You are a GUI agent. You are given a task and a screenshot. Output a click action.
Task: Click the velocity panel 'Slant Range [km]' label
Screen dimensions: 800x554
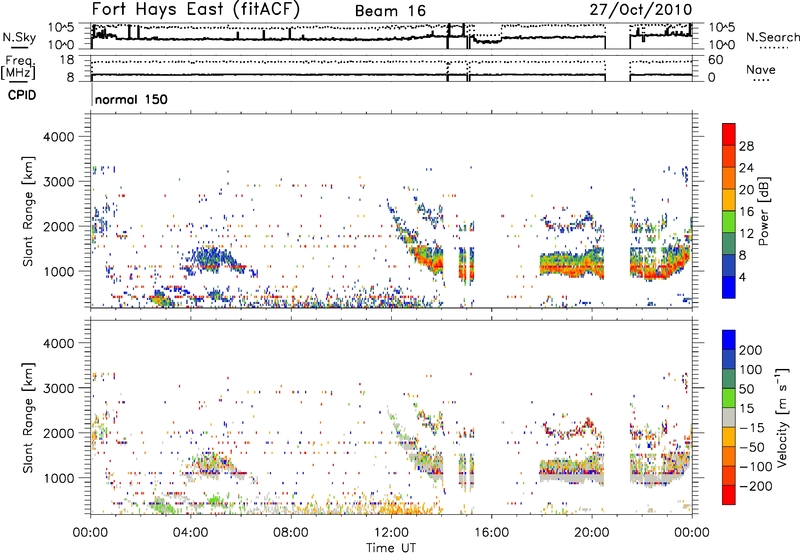tap(28, 418)
